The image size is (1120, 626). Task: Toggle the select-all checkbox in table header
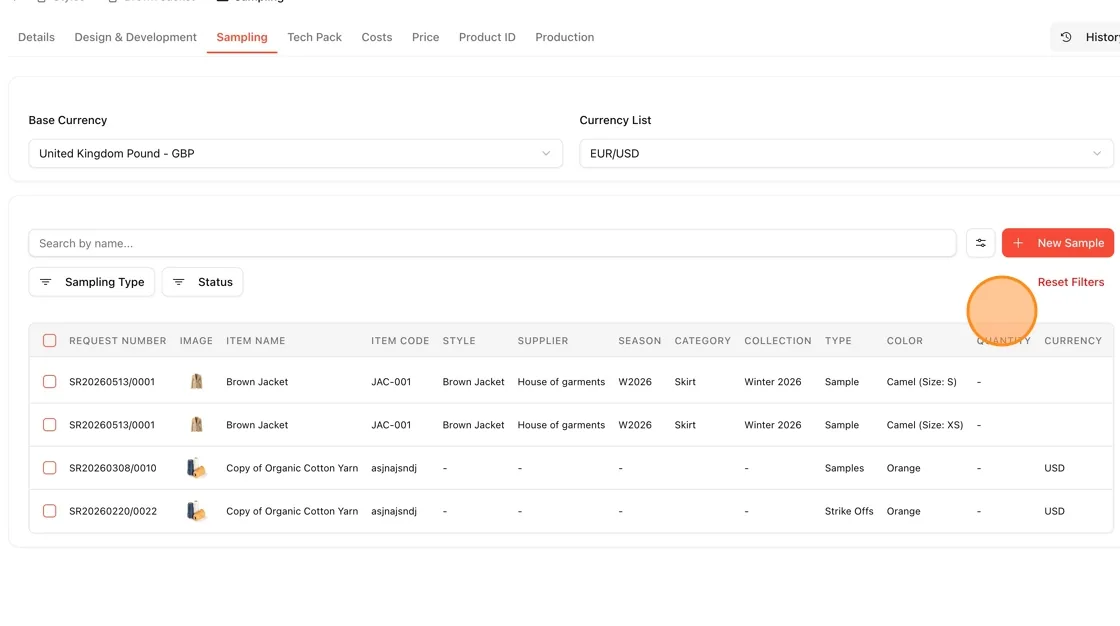(x=49, y=341)
